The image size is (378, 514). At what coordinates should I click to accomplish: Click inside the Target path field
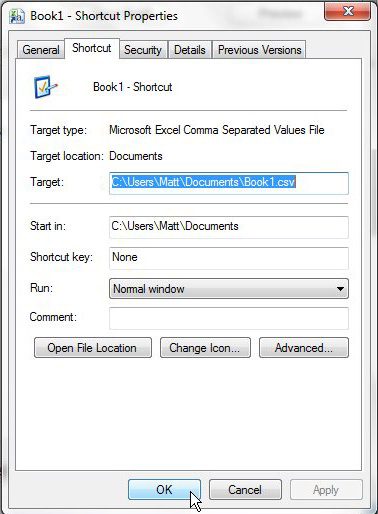(x=229, y=183)
